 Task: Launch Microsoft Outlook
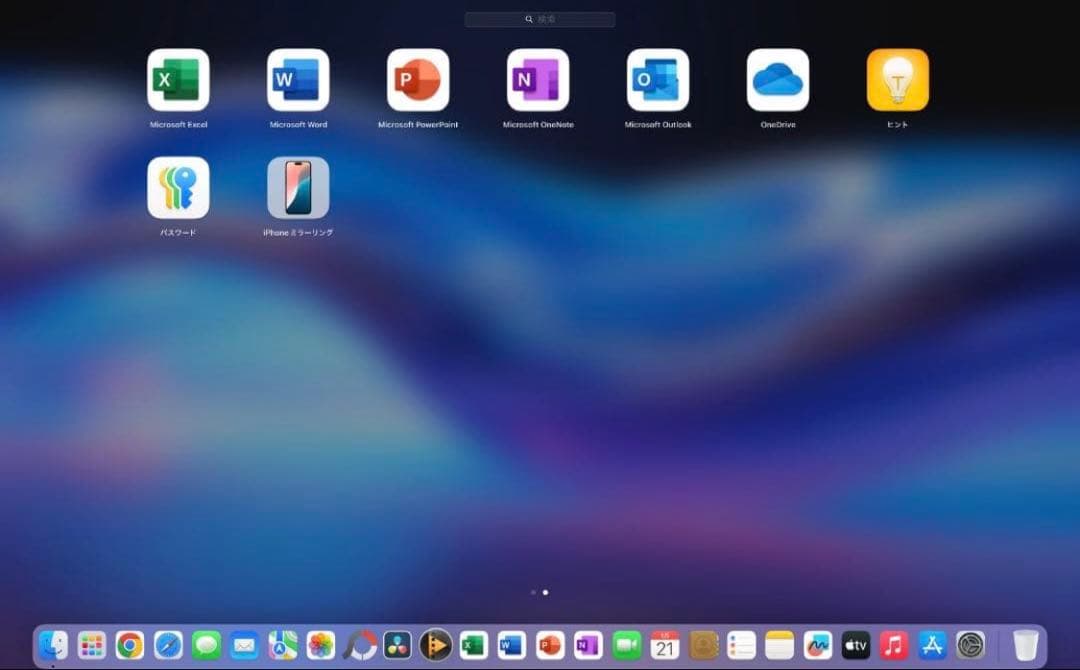tap(658, 82)
